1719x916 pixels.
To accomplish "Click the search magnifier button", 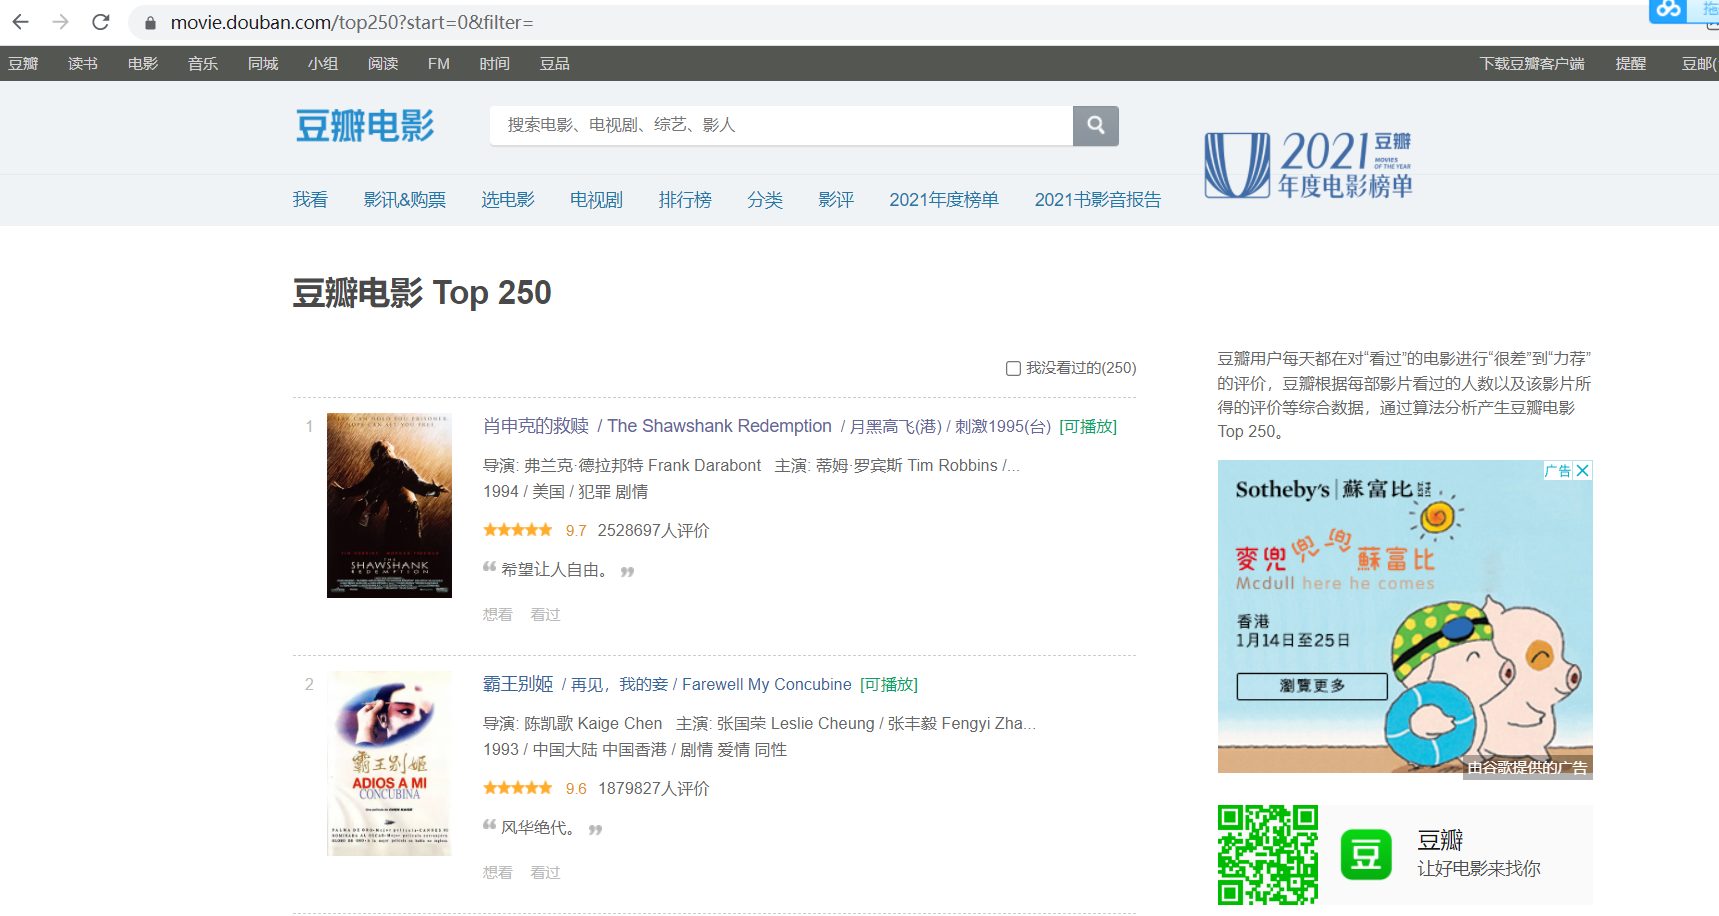I will coord(1096,126).
